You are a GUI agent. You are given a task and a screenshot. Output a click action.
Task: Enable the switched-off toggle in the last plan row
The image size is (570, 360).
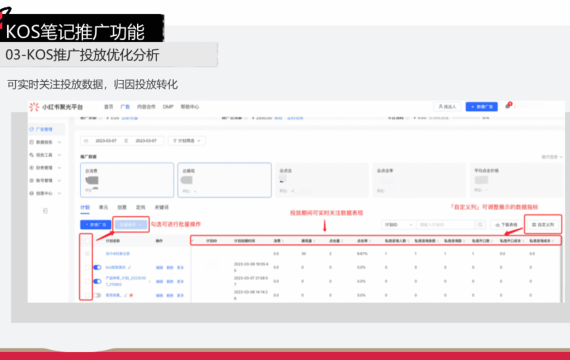[x=97, y=295]
